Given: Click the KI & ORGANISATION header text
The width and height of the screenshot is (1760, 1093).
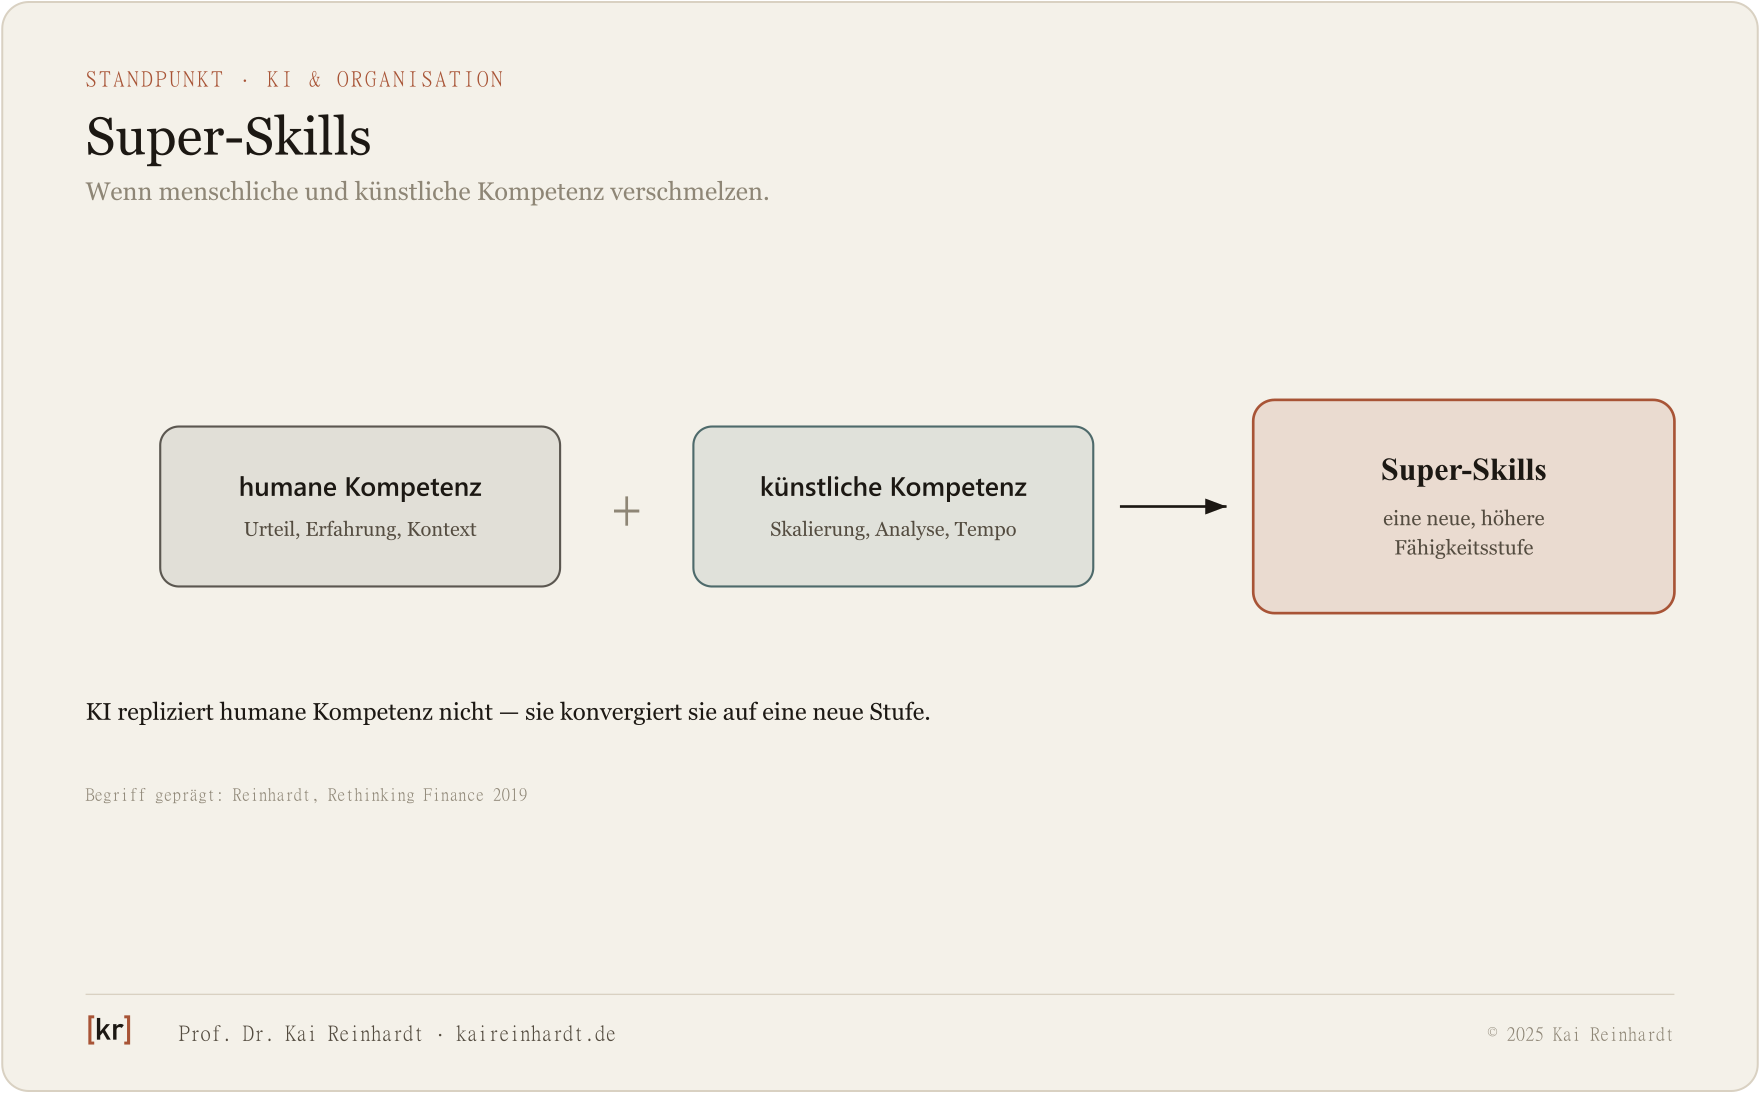Looking at the screenshot, I should pos(385,80).
